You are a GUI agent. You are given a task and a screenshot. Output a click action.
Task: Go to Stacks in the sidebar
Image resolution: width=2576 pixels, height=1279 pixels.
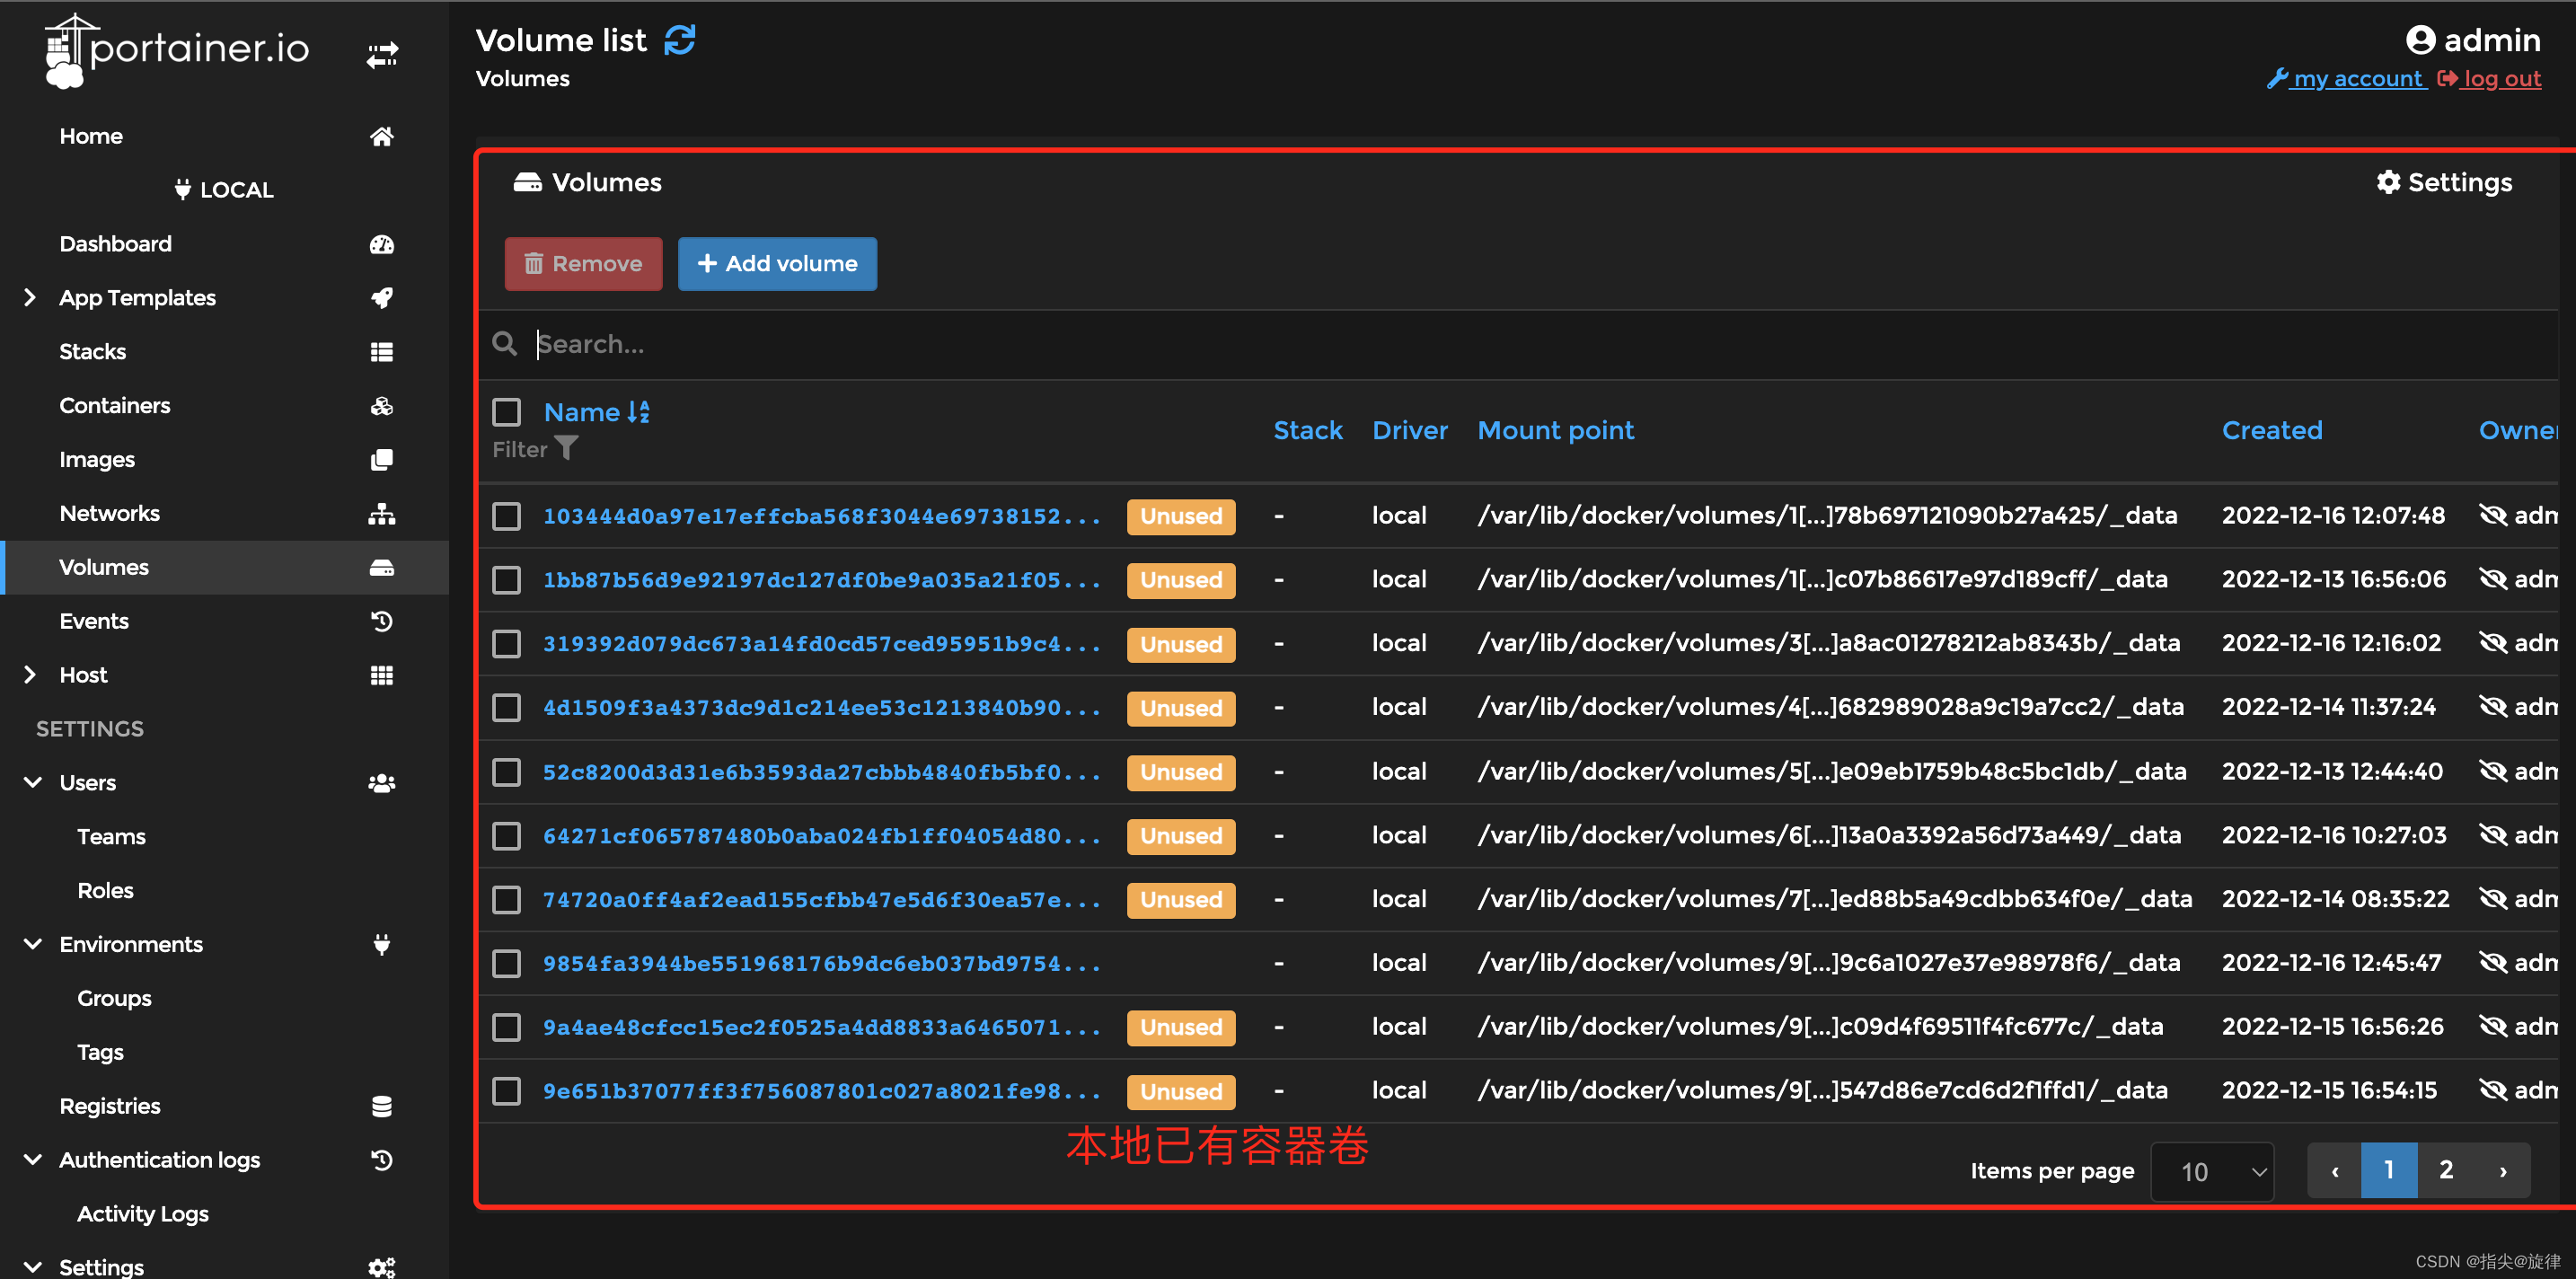pyautogui.click(x=93, y=352)
